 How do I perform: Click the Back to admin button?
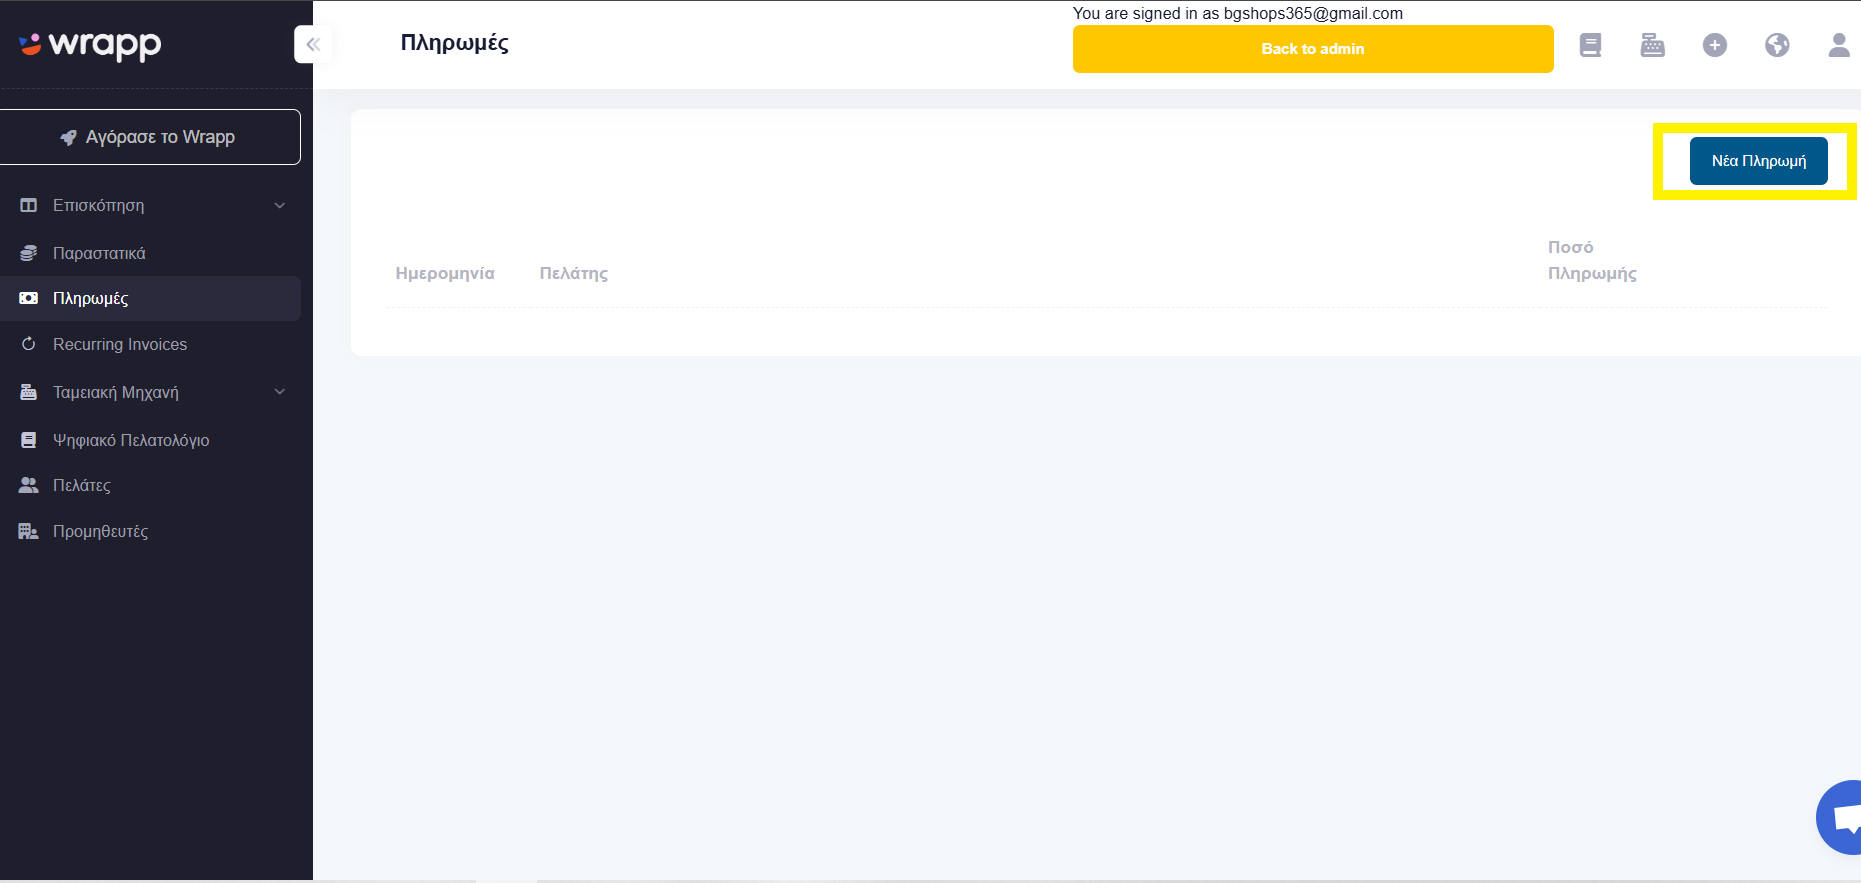pyautogui.click(x=1313, y=49)
